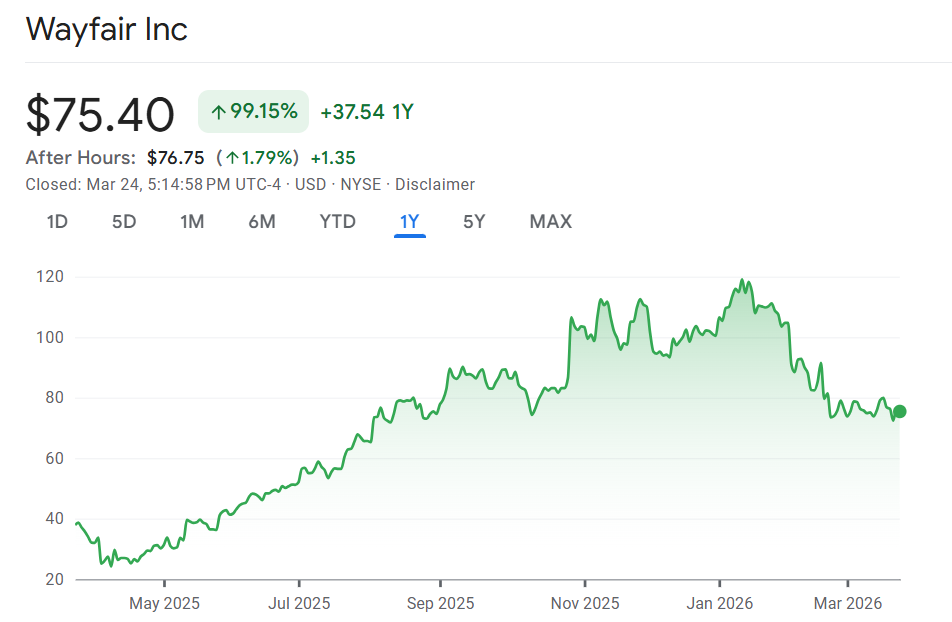Click the after-hours 1.79% up arrow
Screen dimensions: 952x622
point(232,158)
